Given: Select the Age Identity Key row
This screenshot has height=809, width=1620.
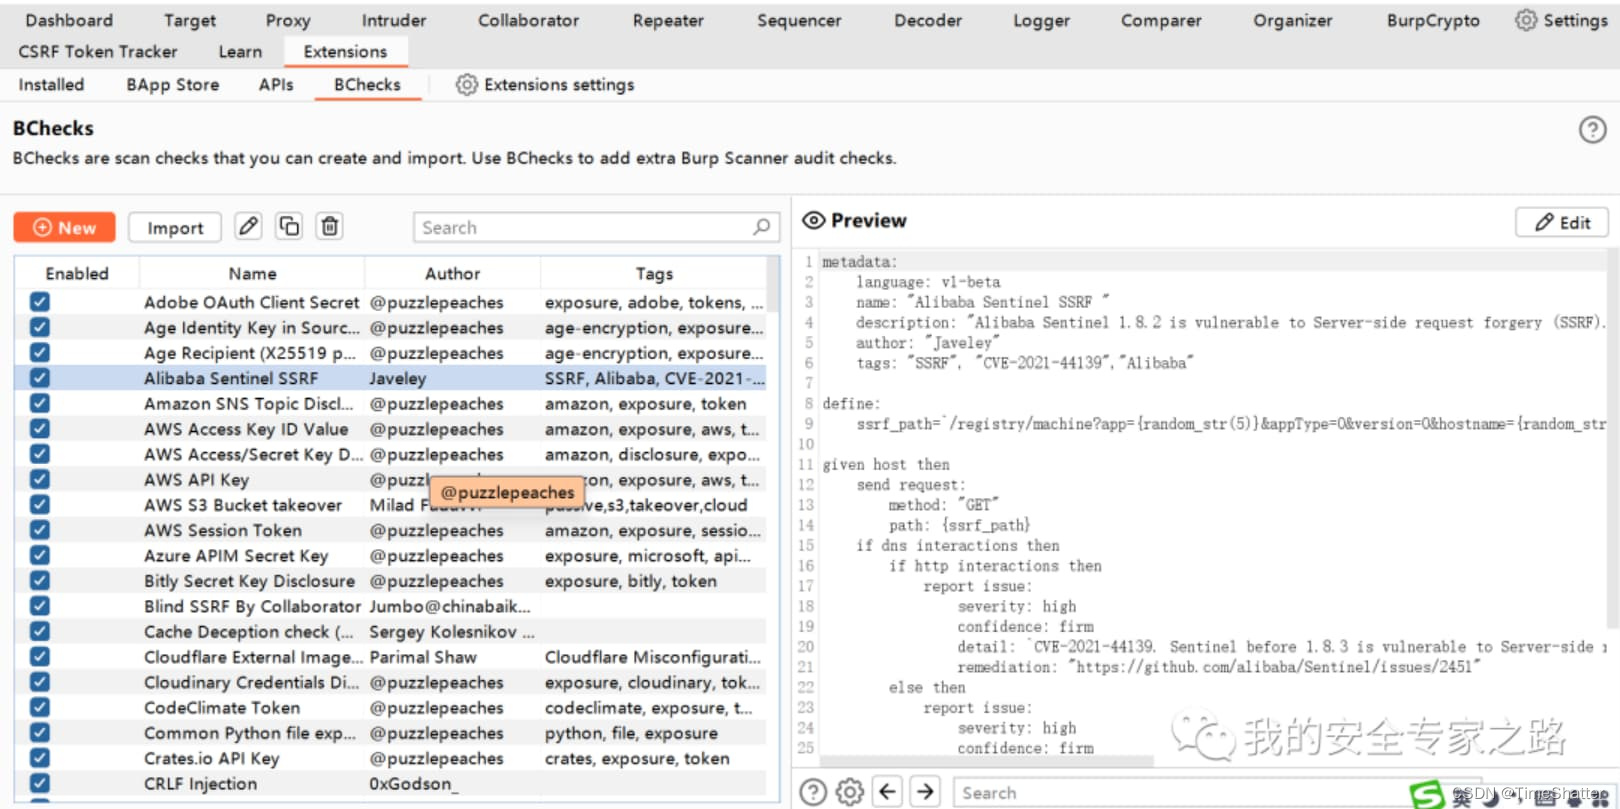Looking at the screenshot, I should [x=391, y=328].
